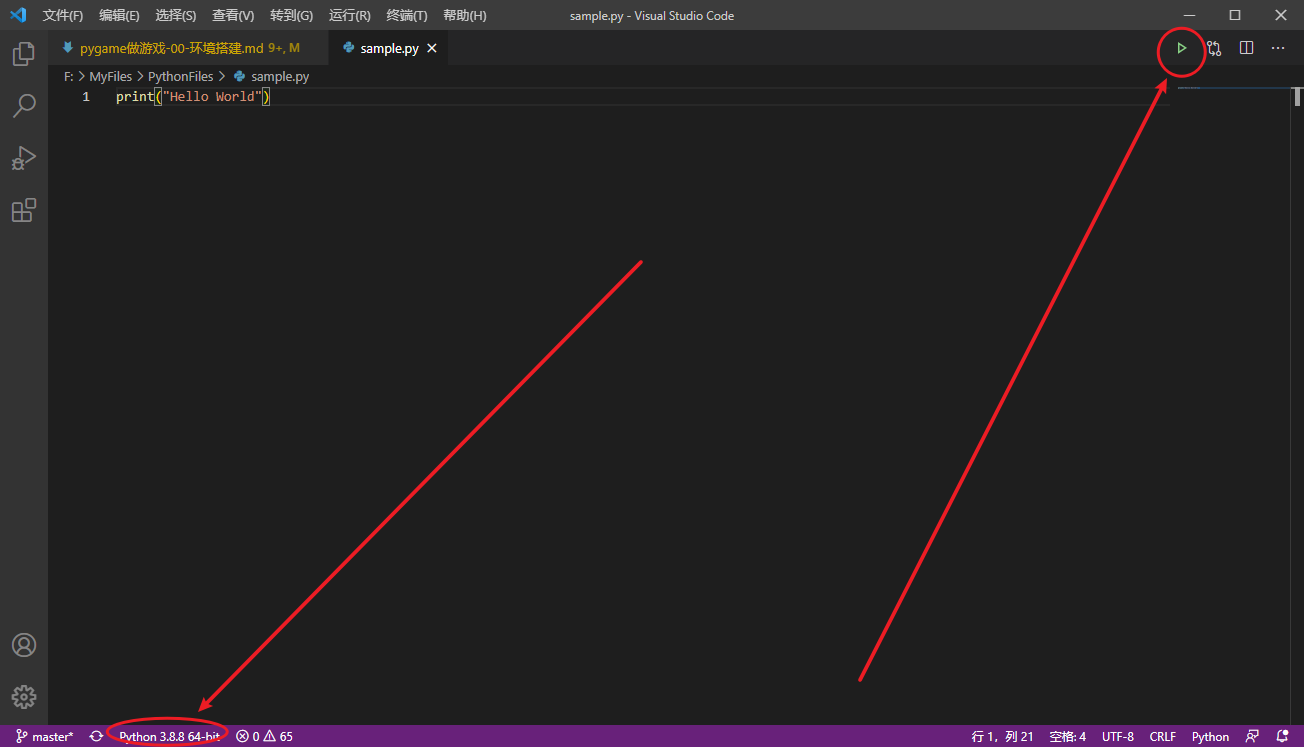The height and width of the screenshot is (747, 1304).
Task: Open notifications bell in status bar
Action: (1283, 736)
